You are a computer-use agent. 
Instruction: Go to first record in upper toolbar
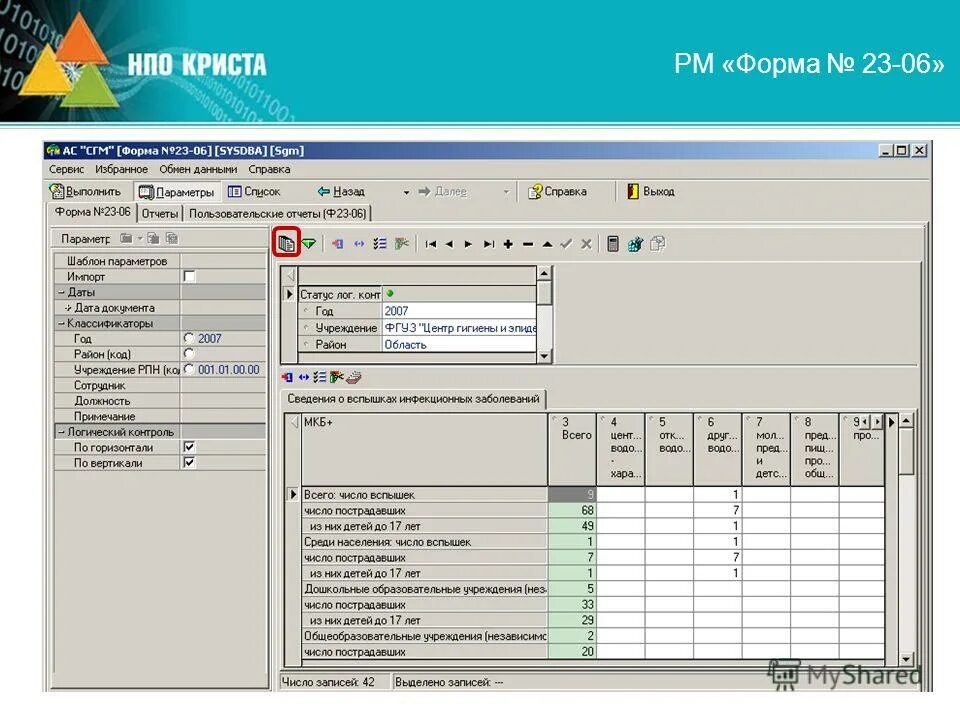tap(430, 244)
